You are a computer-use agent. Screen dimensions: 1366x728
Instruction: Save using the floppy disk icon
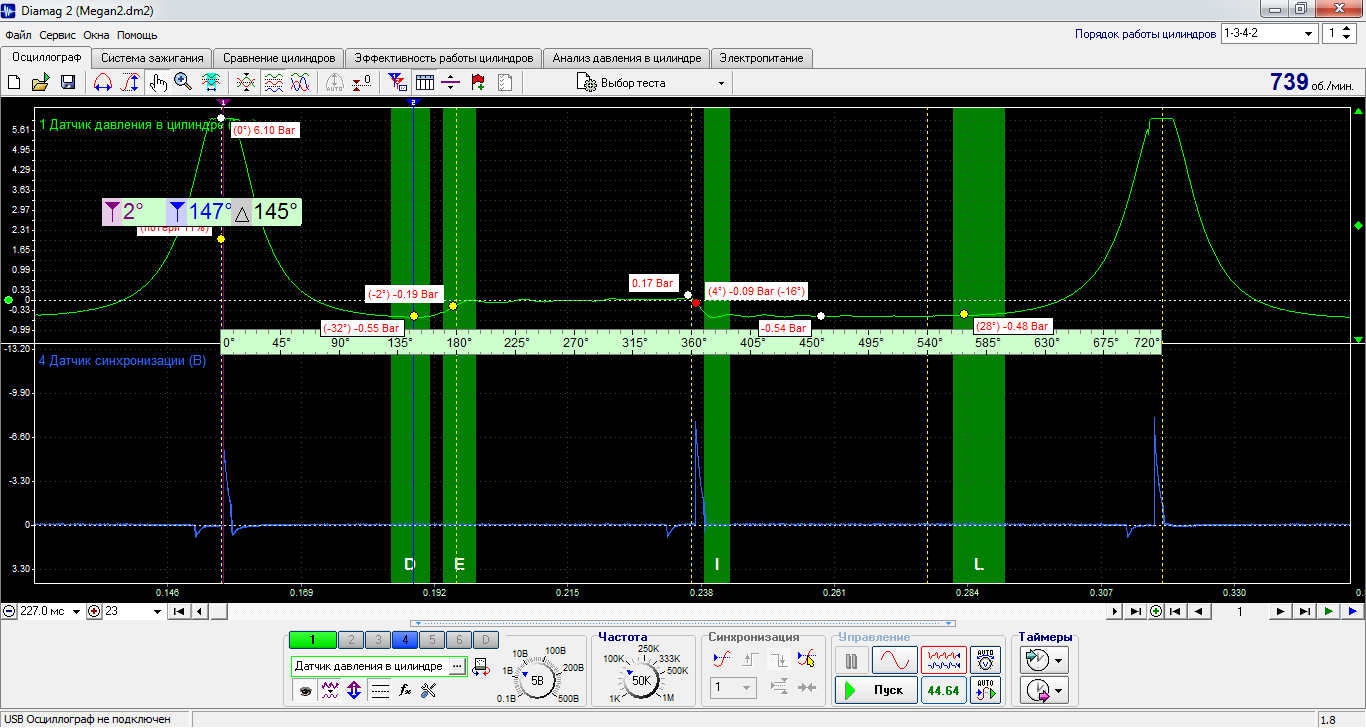(68, 83)
